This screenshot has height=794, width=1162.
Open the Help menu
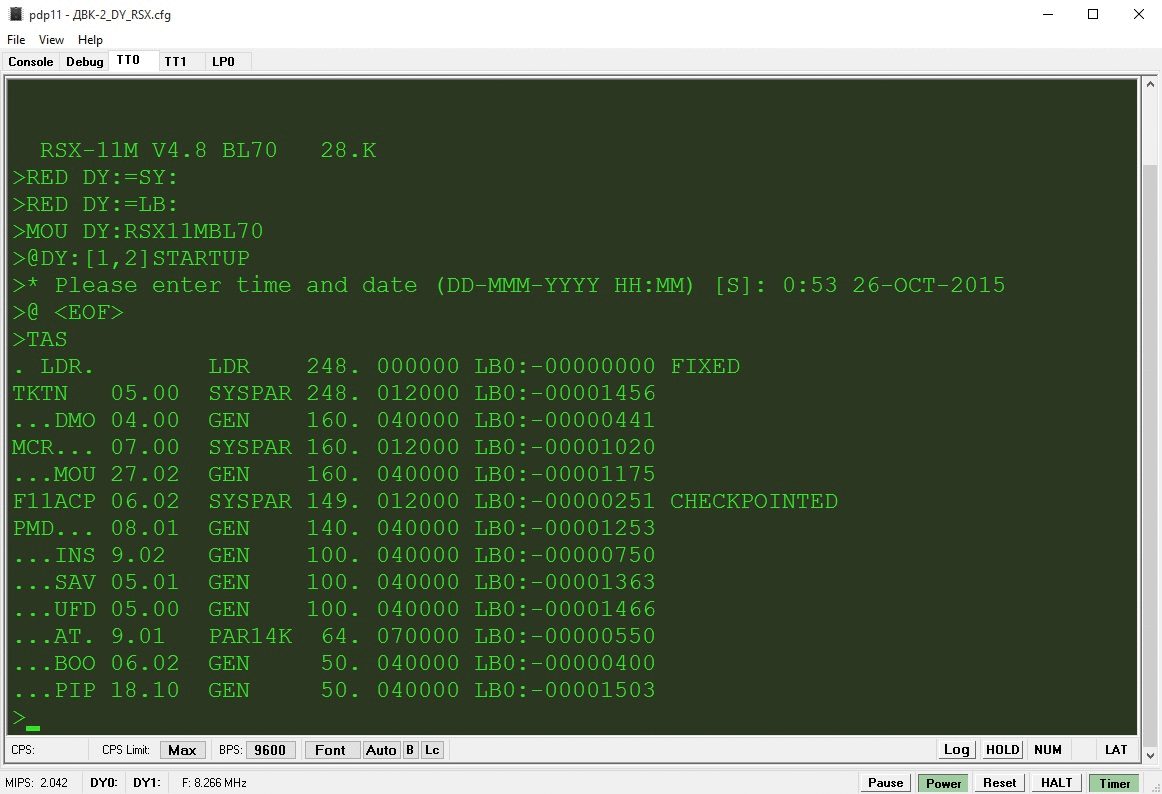(90, 40)
